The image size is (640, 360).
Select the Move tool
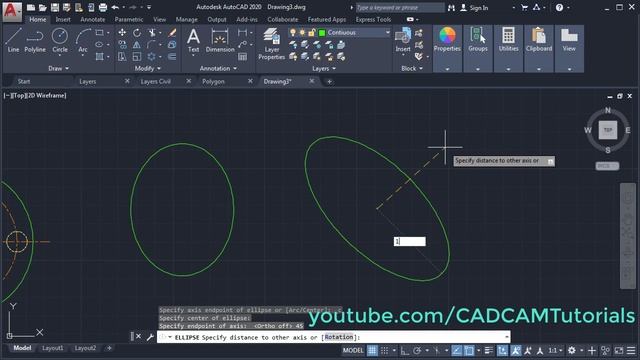point(122,33)
